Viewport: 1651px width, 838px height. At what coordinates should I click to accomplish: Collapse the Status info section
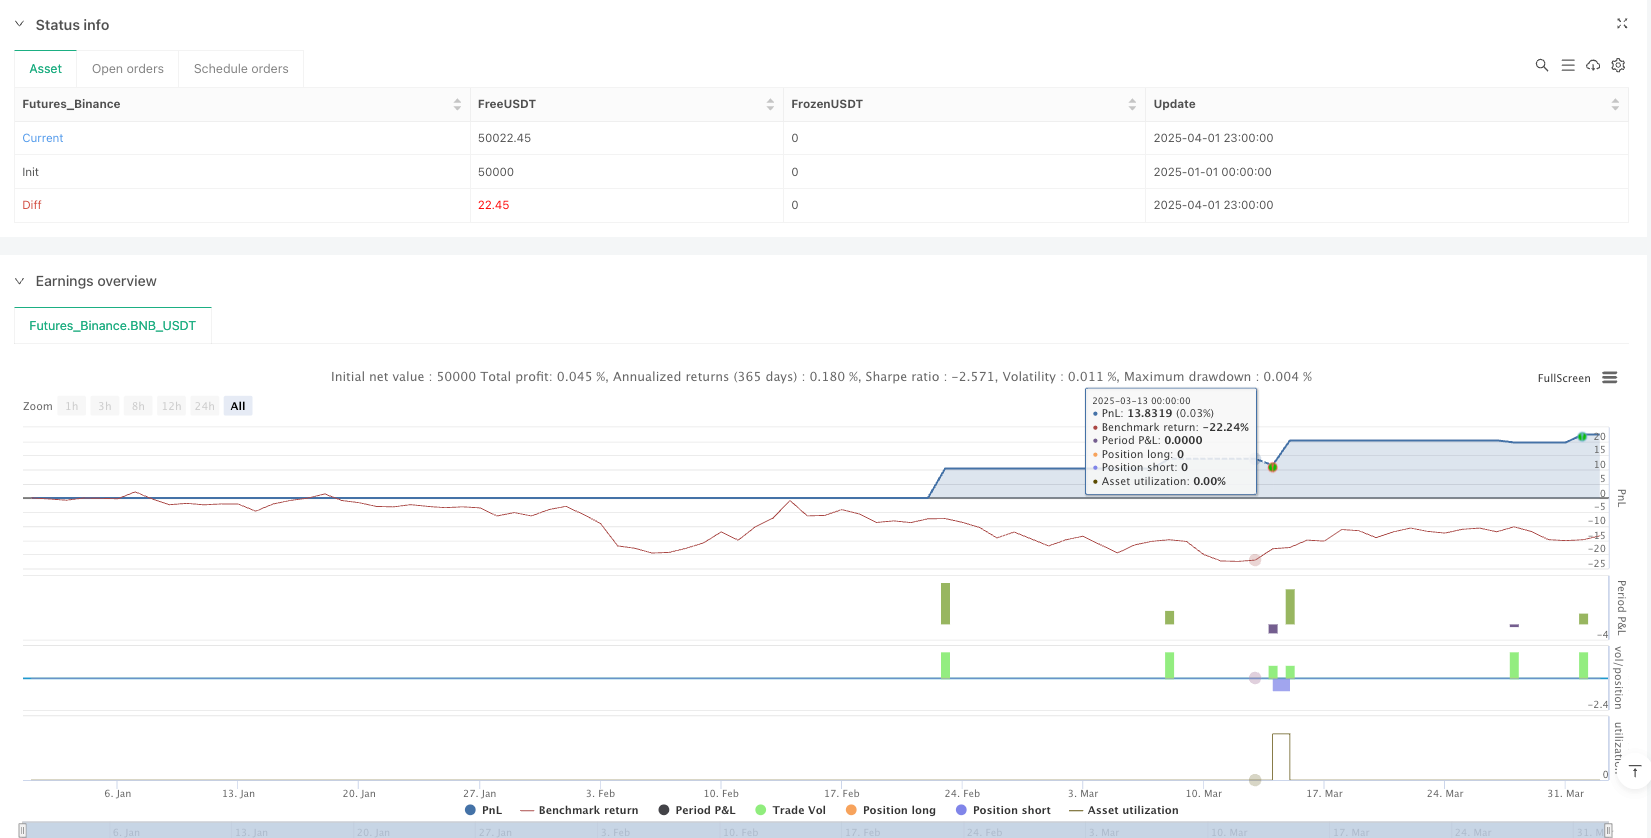pyautogui.click(x=19, y=24)
